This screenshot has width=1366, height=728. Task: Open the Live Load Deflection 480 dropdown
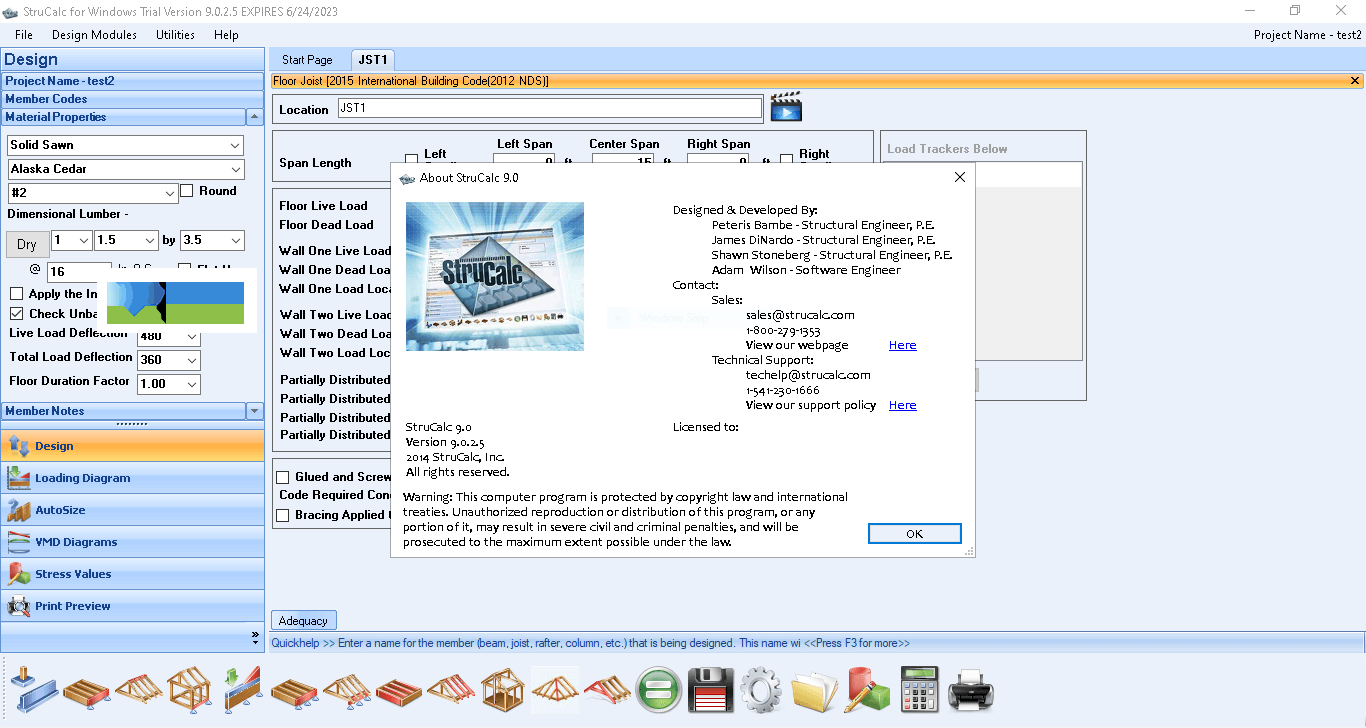[x=192, y=337]
